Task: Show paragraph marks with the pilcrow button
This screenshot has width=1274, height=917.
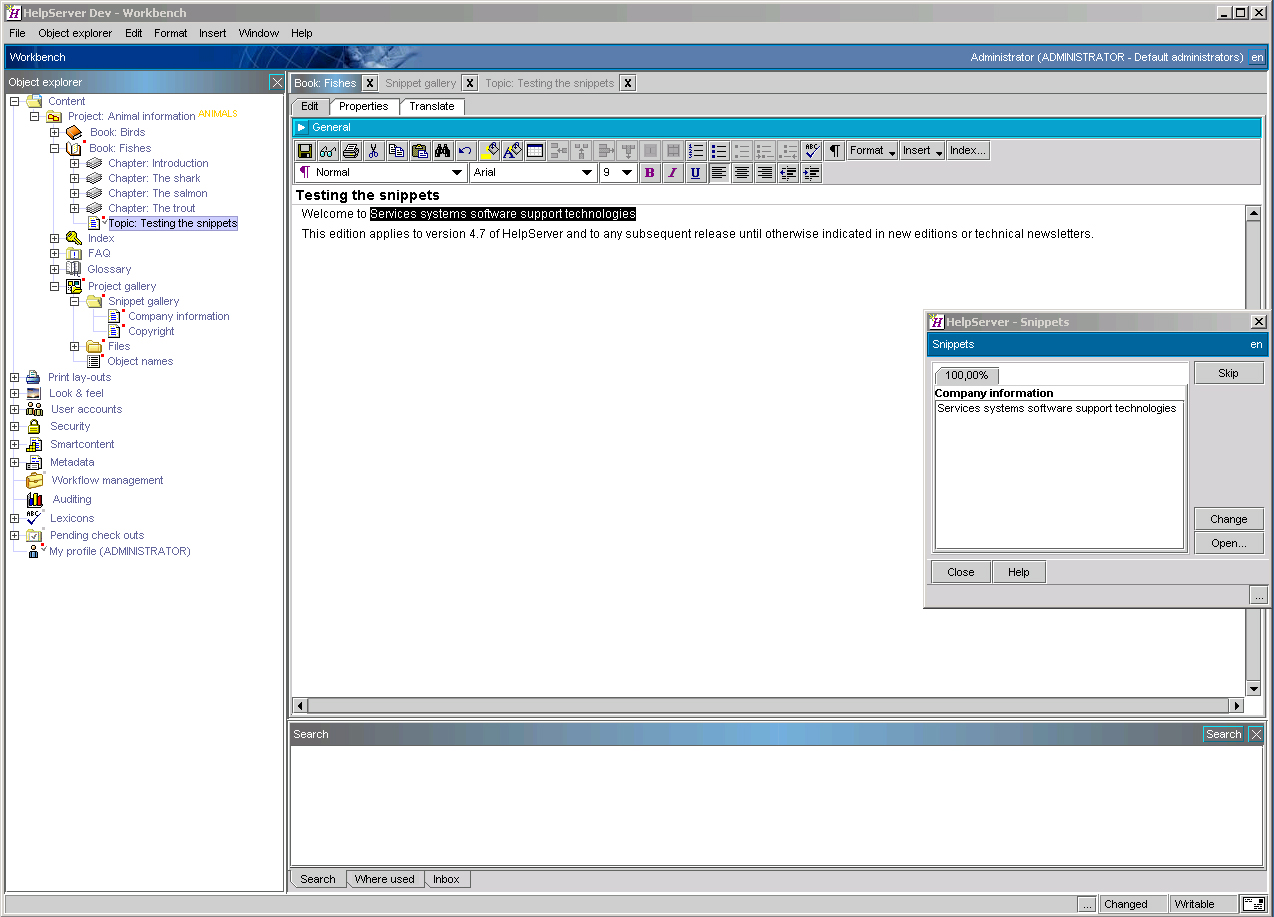Action: coord(834,151)
